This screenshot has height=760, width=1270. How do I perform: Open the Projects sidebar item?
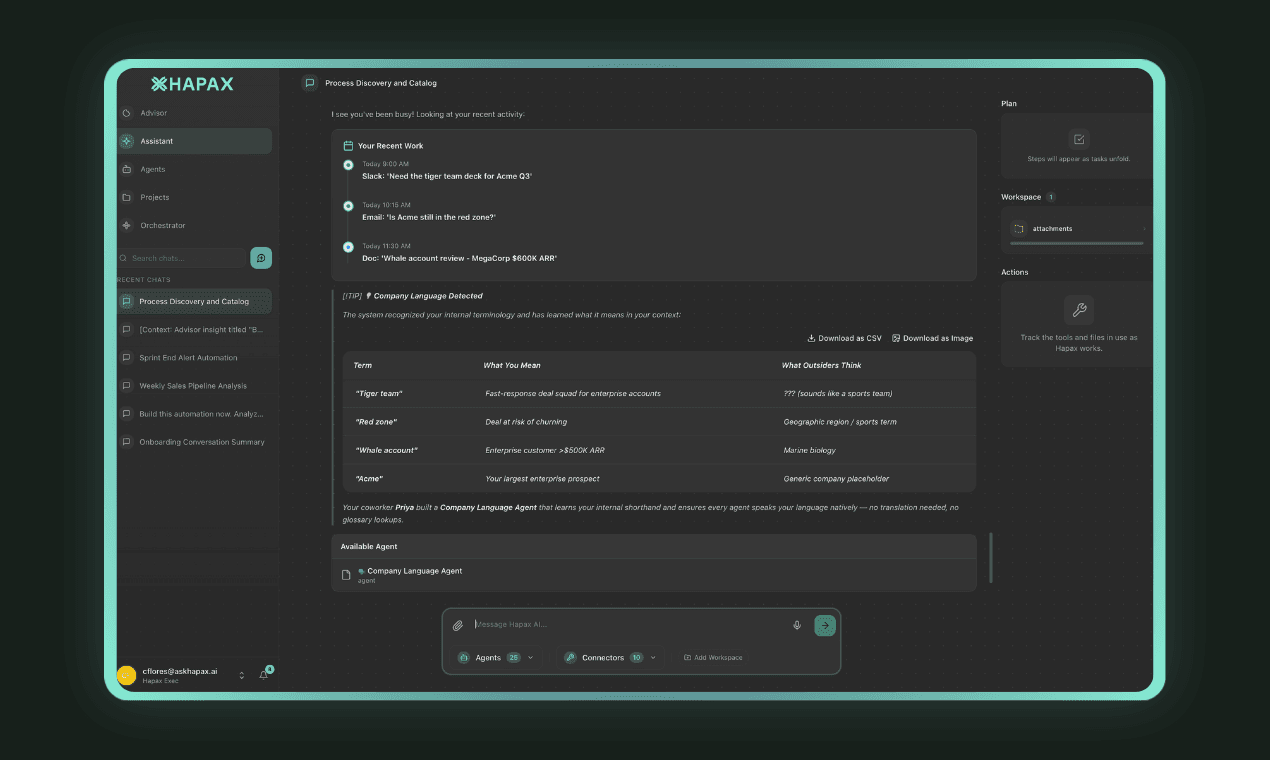pos(154,197)
